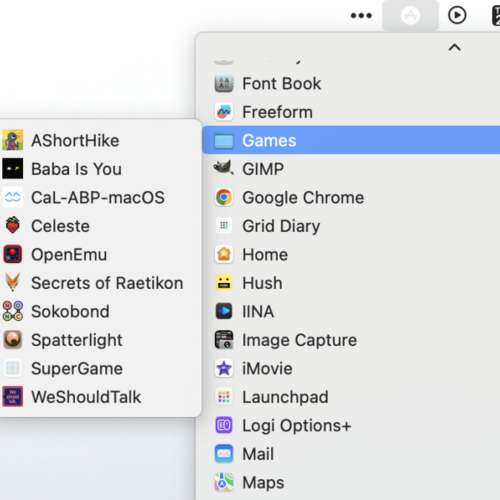Click the Celeste strawberry icon
Image resolution: width=500 pixels, height=500 pixels.
click(x=13, y=226)
